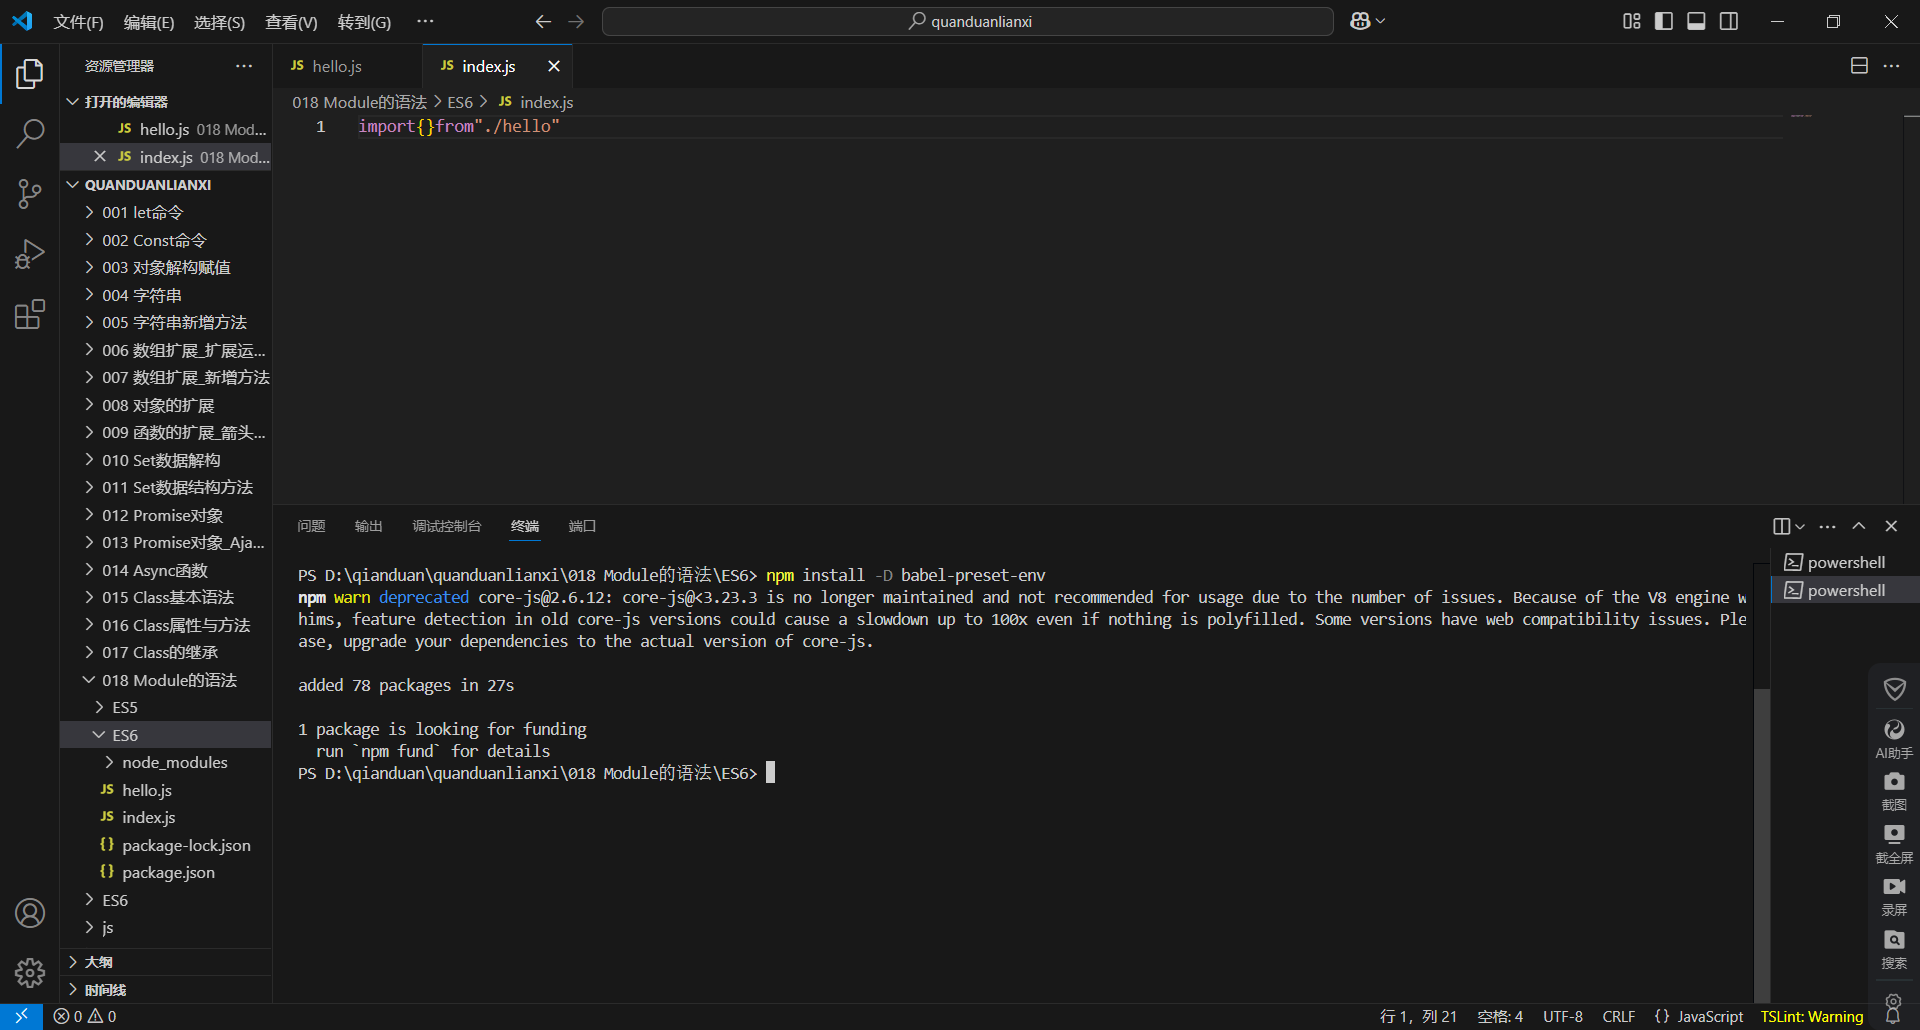Open editor more actions ellipsis
This screenshot has width=1920, height=1030.
[x=1891, y=66]
